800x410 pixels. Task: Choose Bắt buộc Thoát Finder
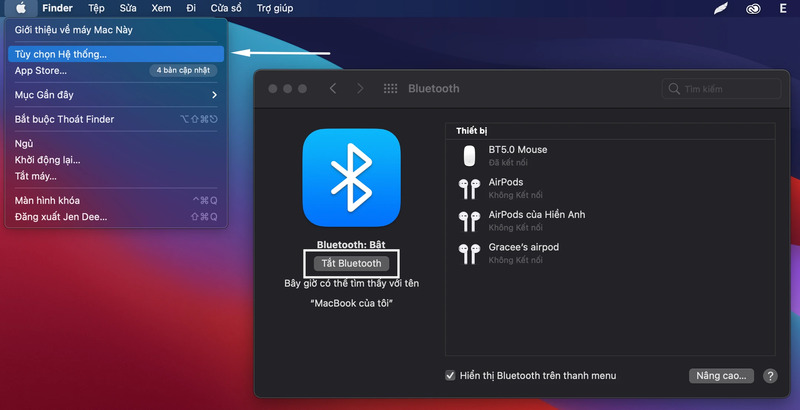point(116,119)
